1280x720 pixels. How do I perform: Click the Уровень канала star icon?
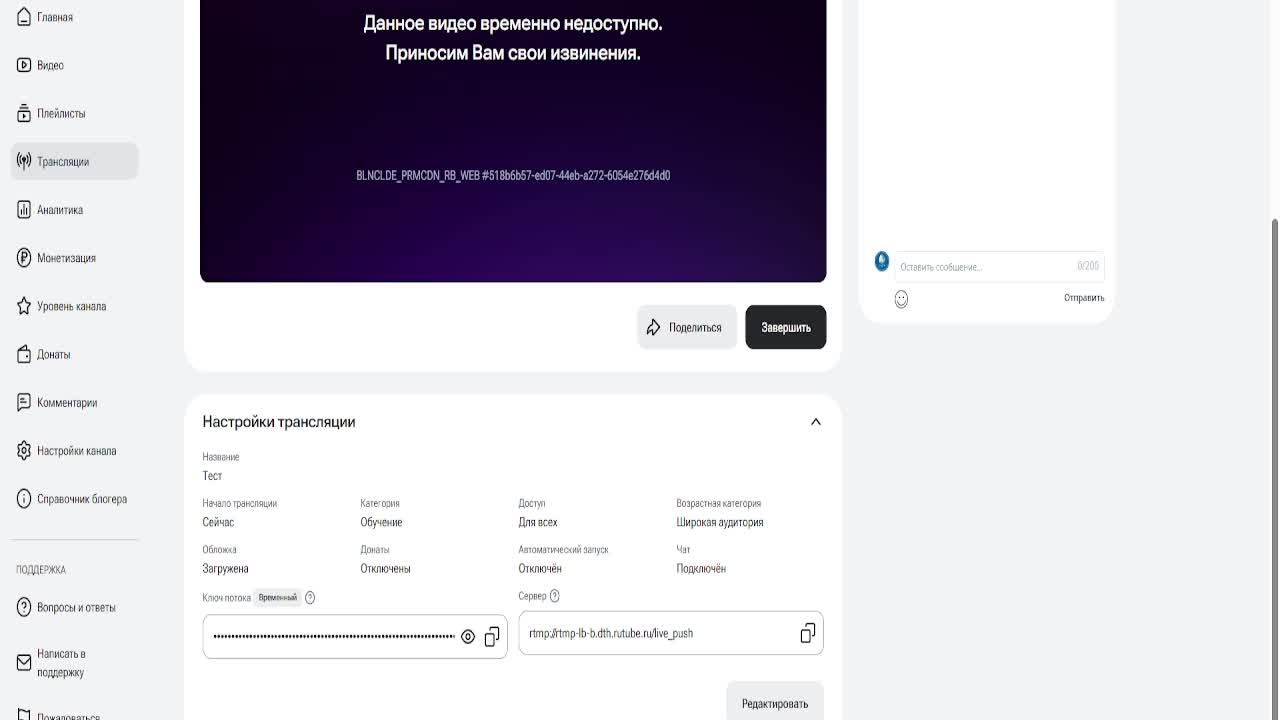tap(24, 306)
